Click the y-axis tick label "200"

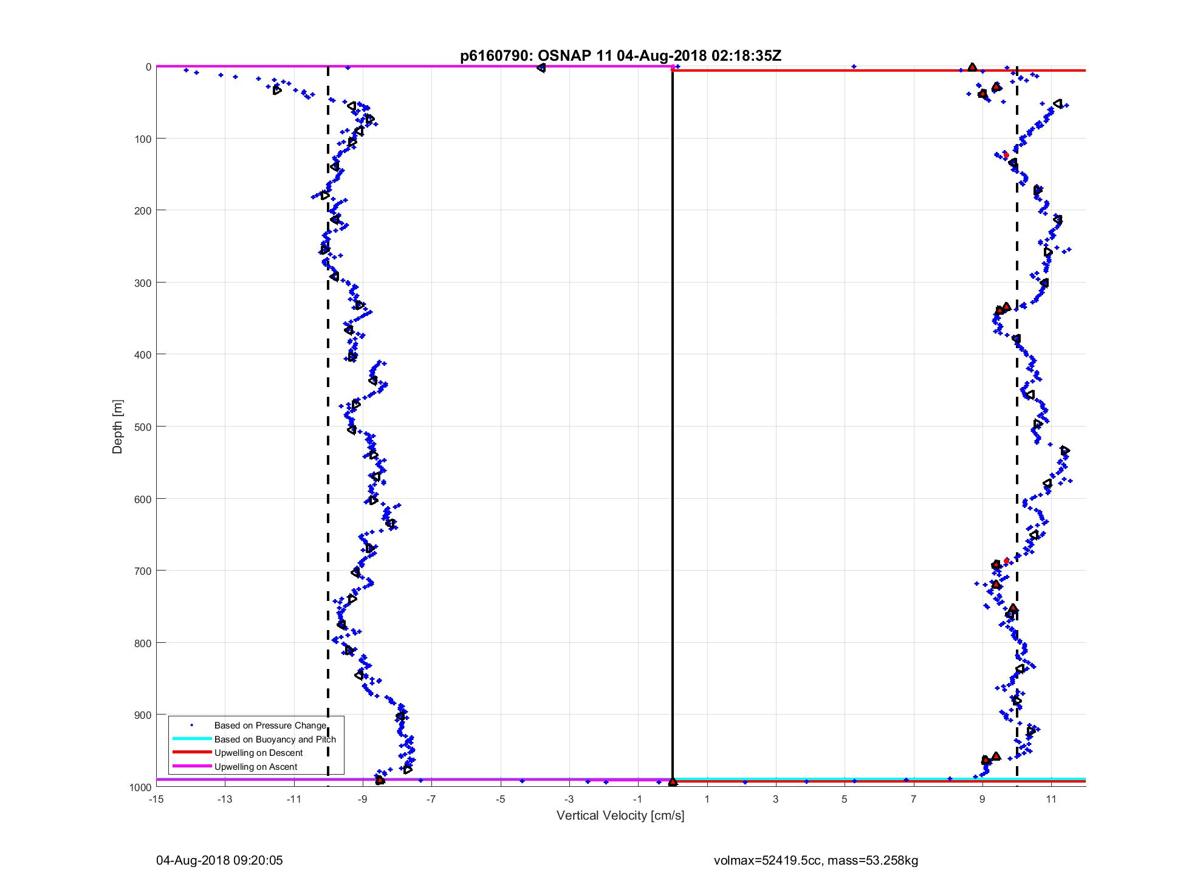coord(142,210)
